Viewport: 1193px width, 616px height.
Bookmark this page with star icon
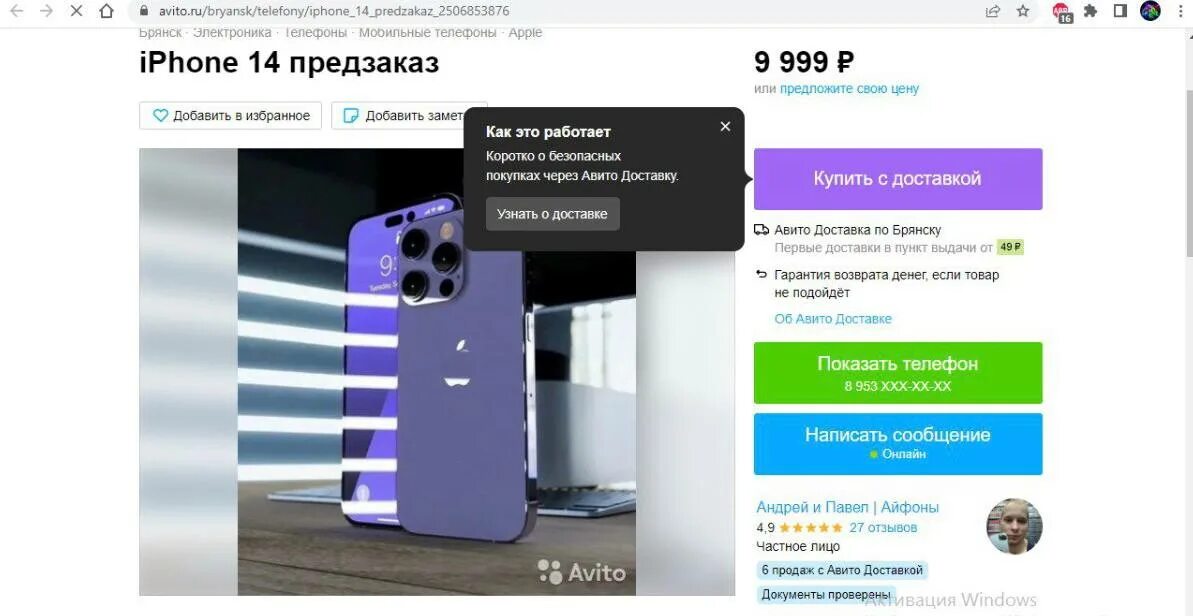tap(1023, 11)
